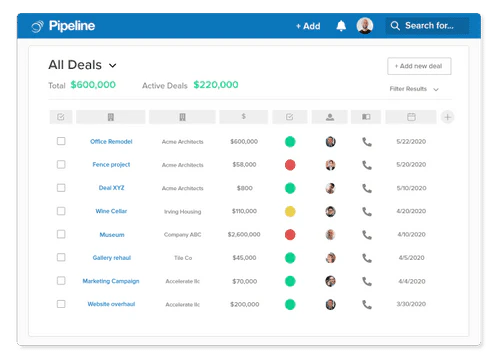Click the dollar amount column header
The width and height of the screenshot is (500, 360).
point(244,117)
